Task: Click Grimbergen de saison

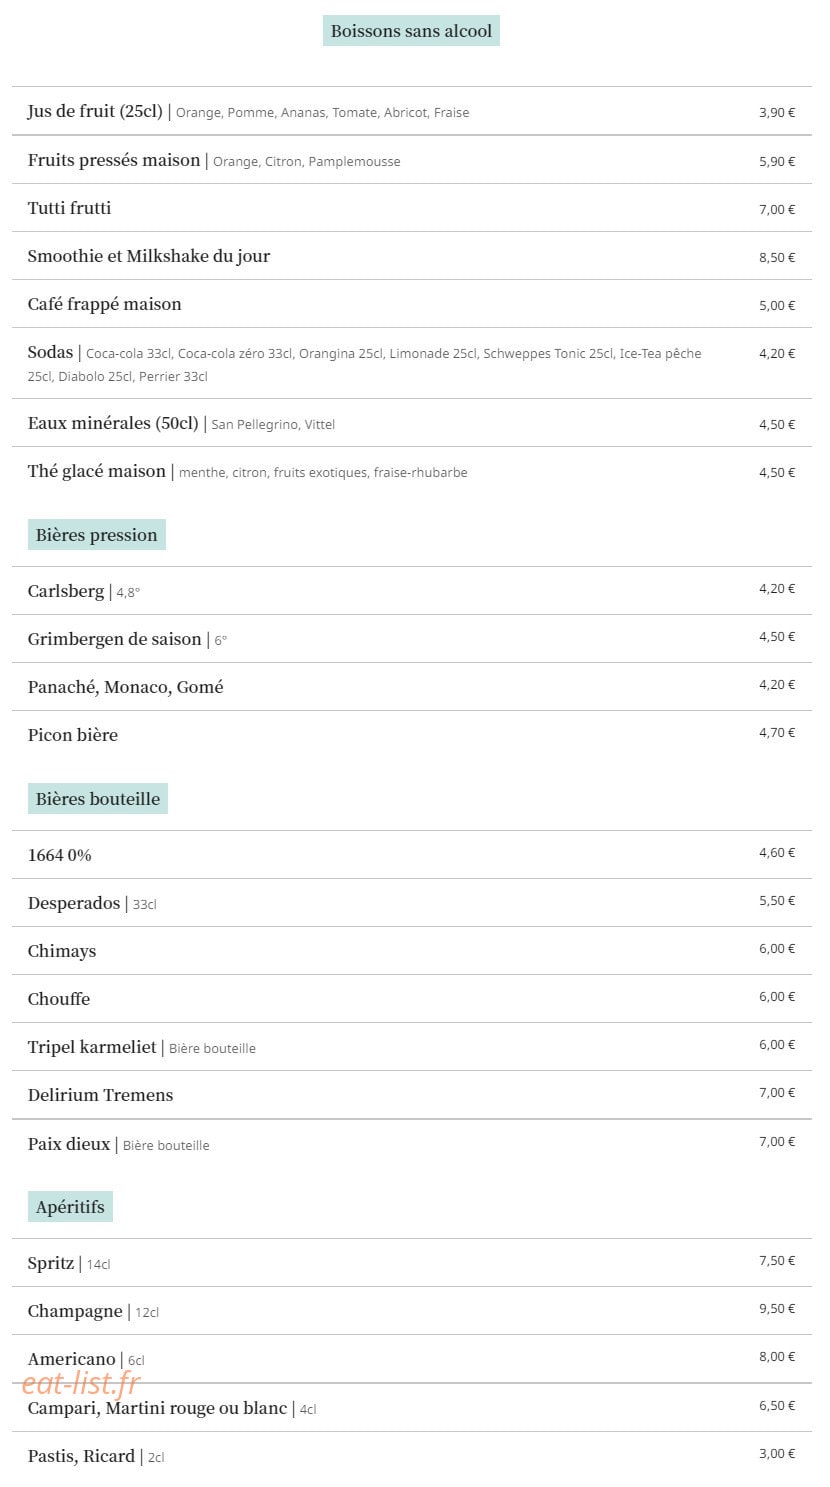Action: coord(412,639)
